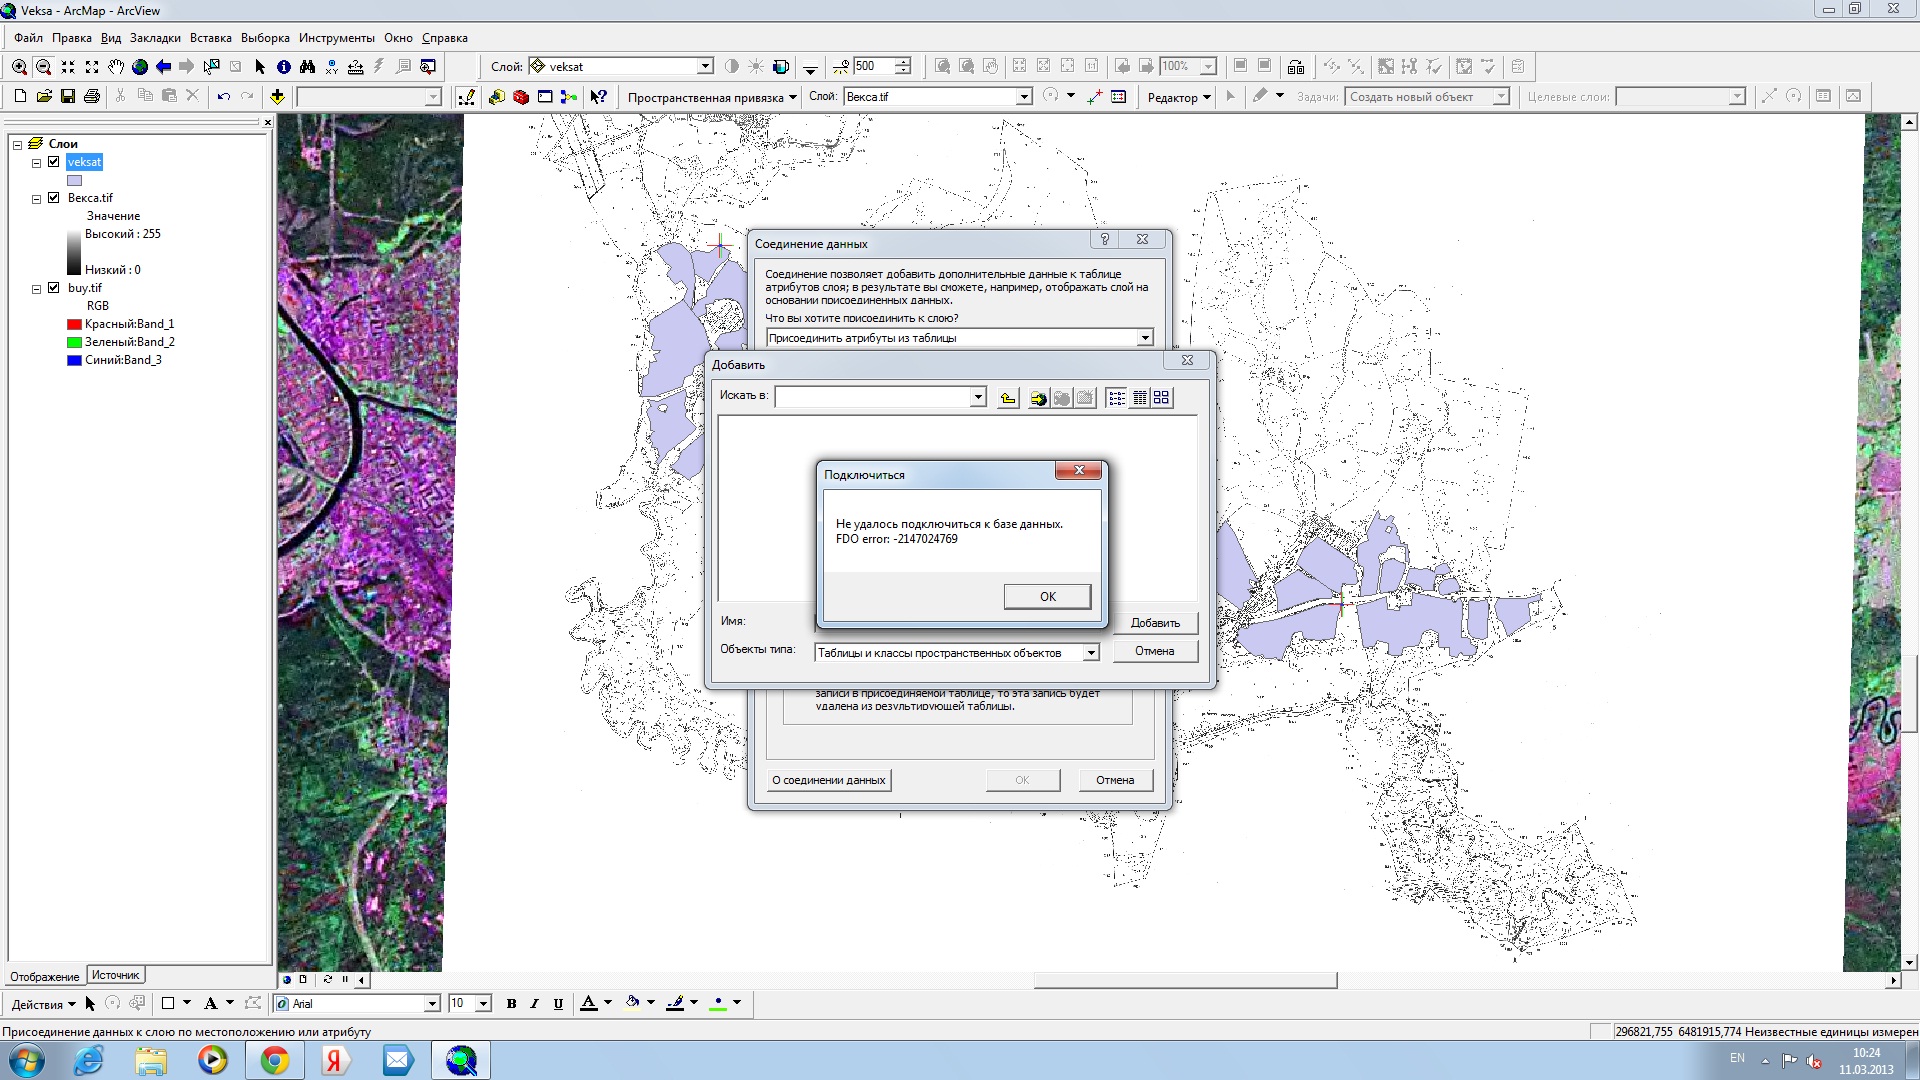This screenshot has height=1080, width=1920.
Task: Open the Инструменты menu
Action: (x=336, y=38)
